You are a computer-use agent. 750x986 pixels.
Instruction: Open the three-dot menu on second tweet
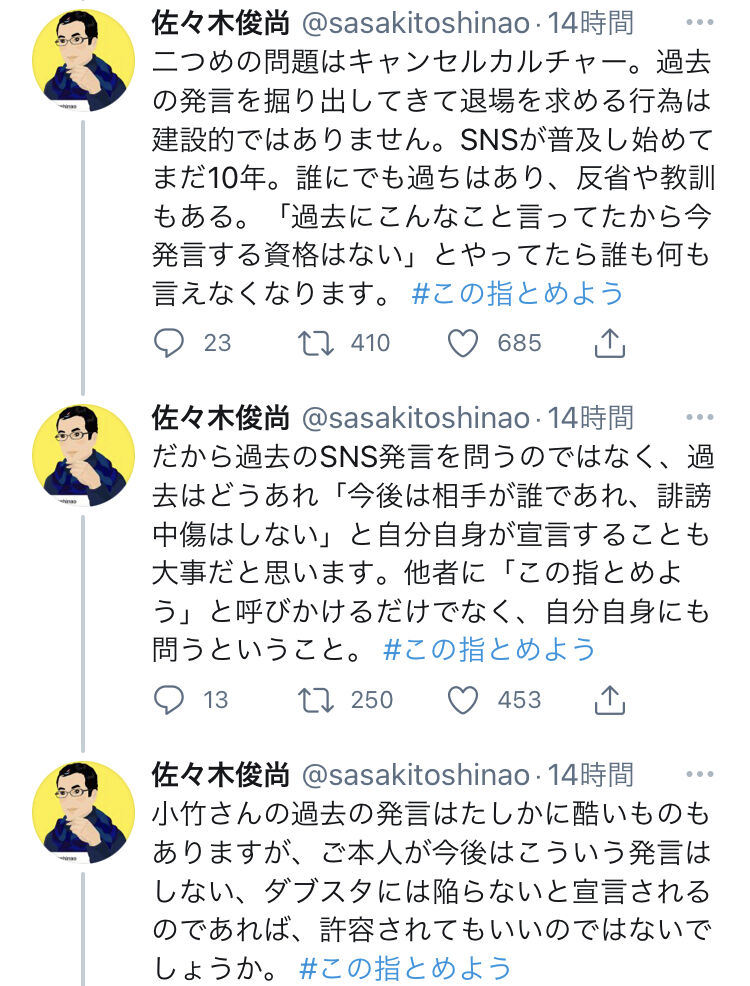[x=700, y=418]
